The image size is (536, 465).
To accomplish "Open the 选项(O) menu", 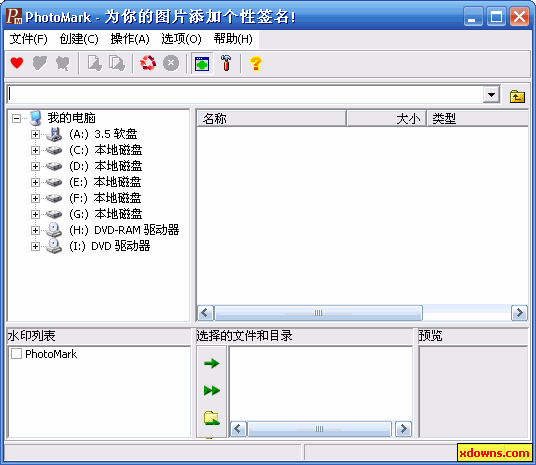I will pyautogui.click(x=181, y=39).
